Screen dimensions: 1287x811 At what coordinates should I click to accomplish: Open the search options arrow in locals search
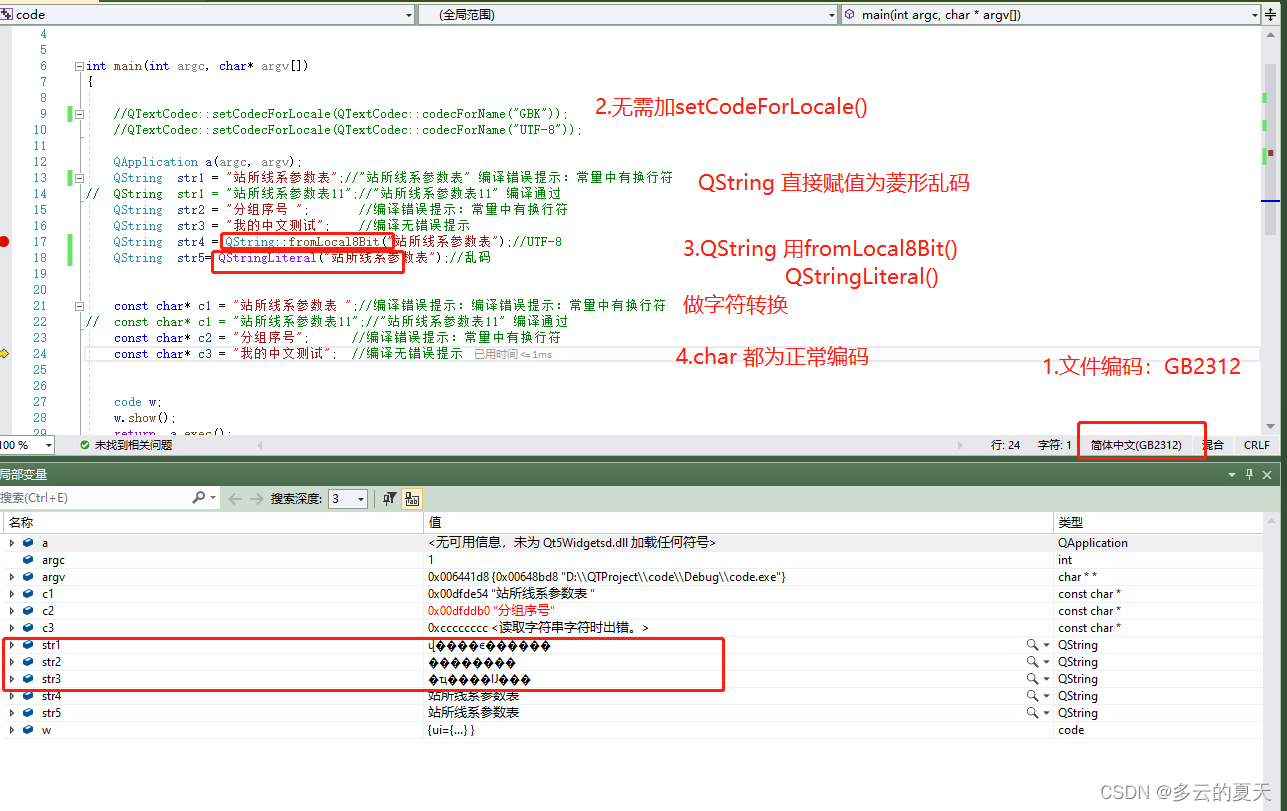click(x=213, y=498)
